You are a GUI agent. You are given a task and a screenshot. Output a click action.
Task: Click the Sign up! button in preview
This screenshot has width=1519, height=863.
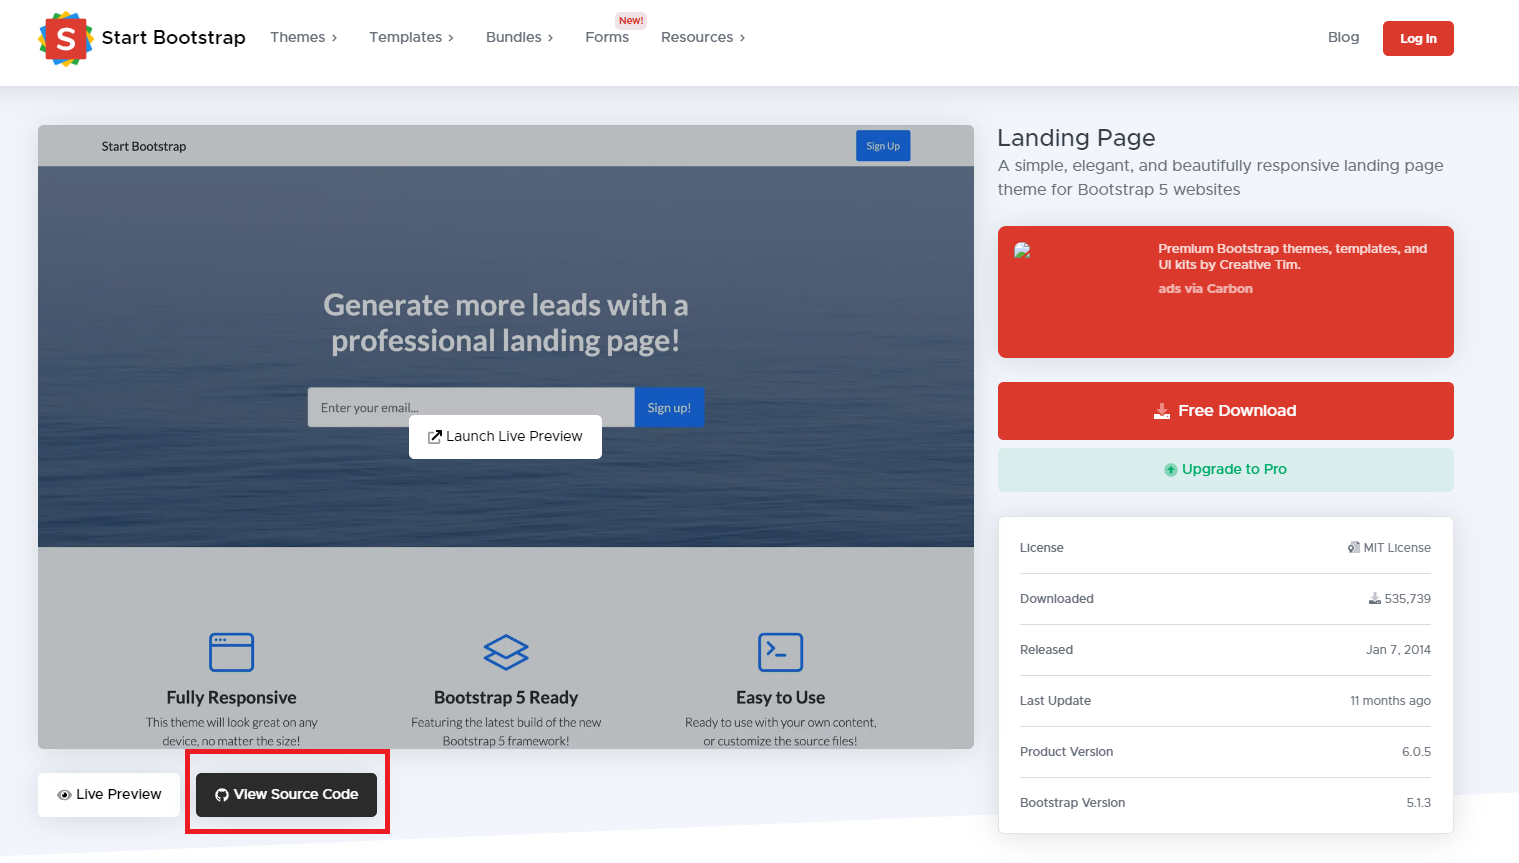coord(669,408)
